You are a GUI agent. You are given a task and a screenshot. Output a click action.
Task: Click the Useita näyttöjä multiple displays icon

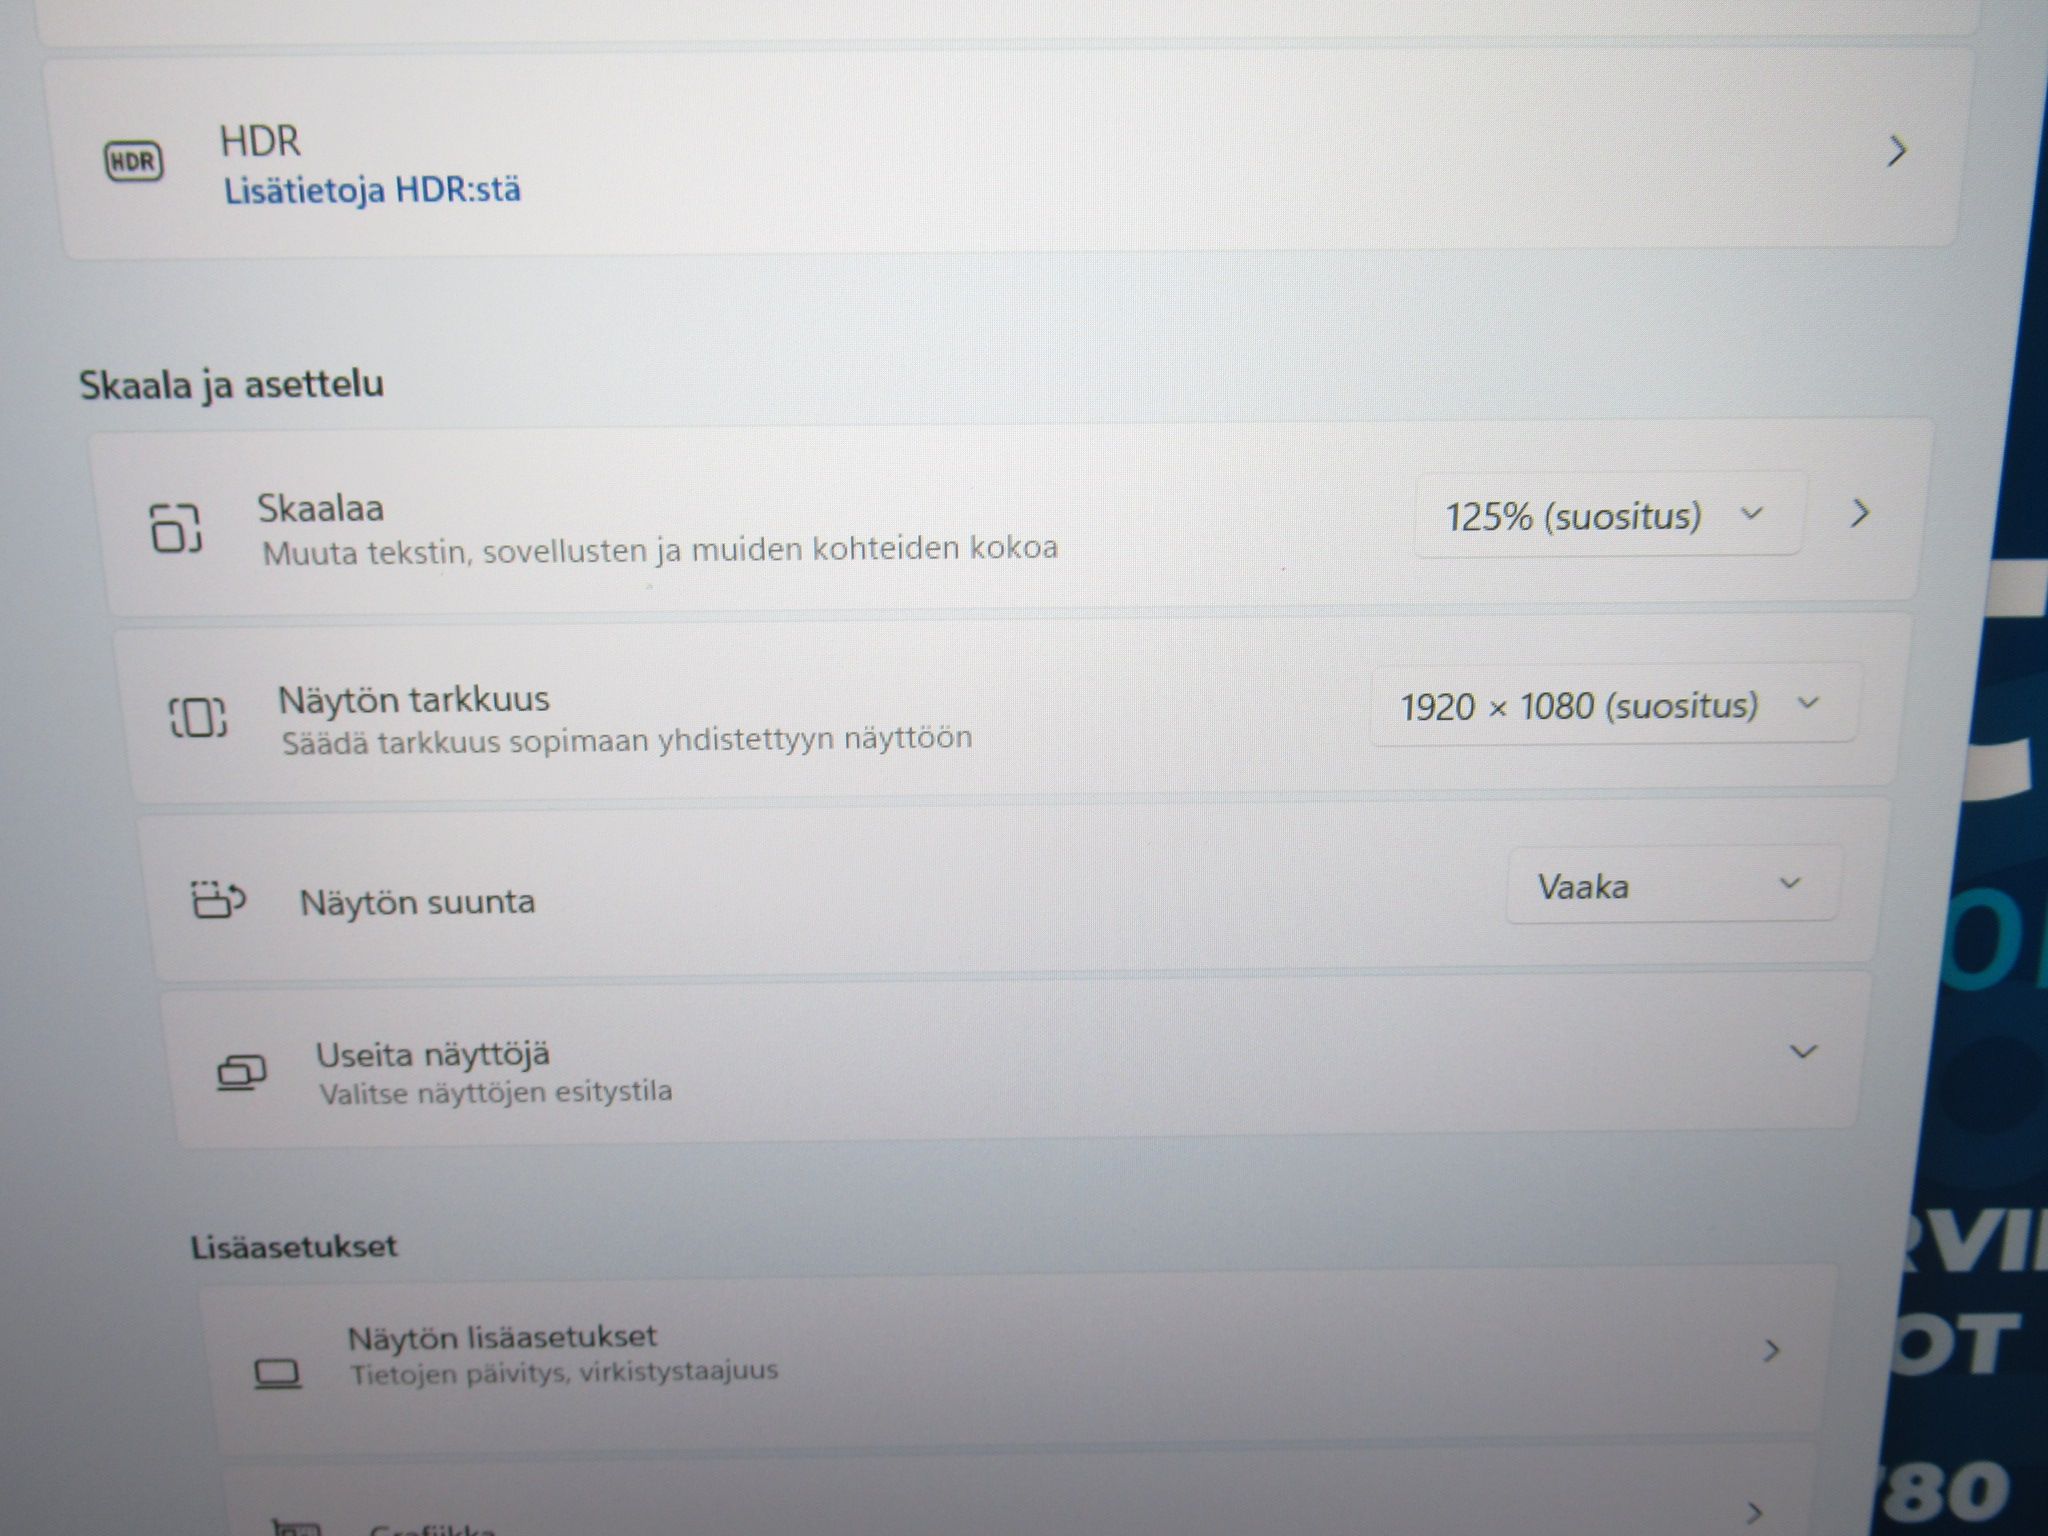tap(242, 1073)
